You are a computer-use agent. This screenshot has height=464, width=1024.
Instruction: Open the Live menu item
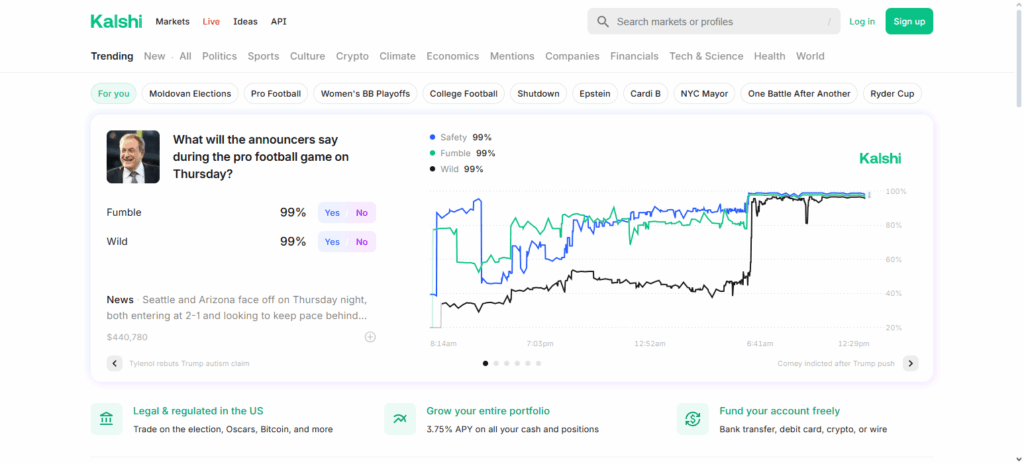click(211, 21)
